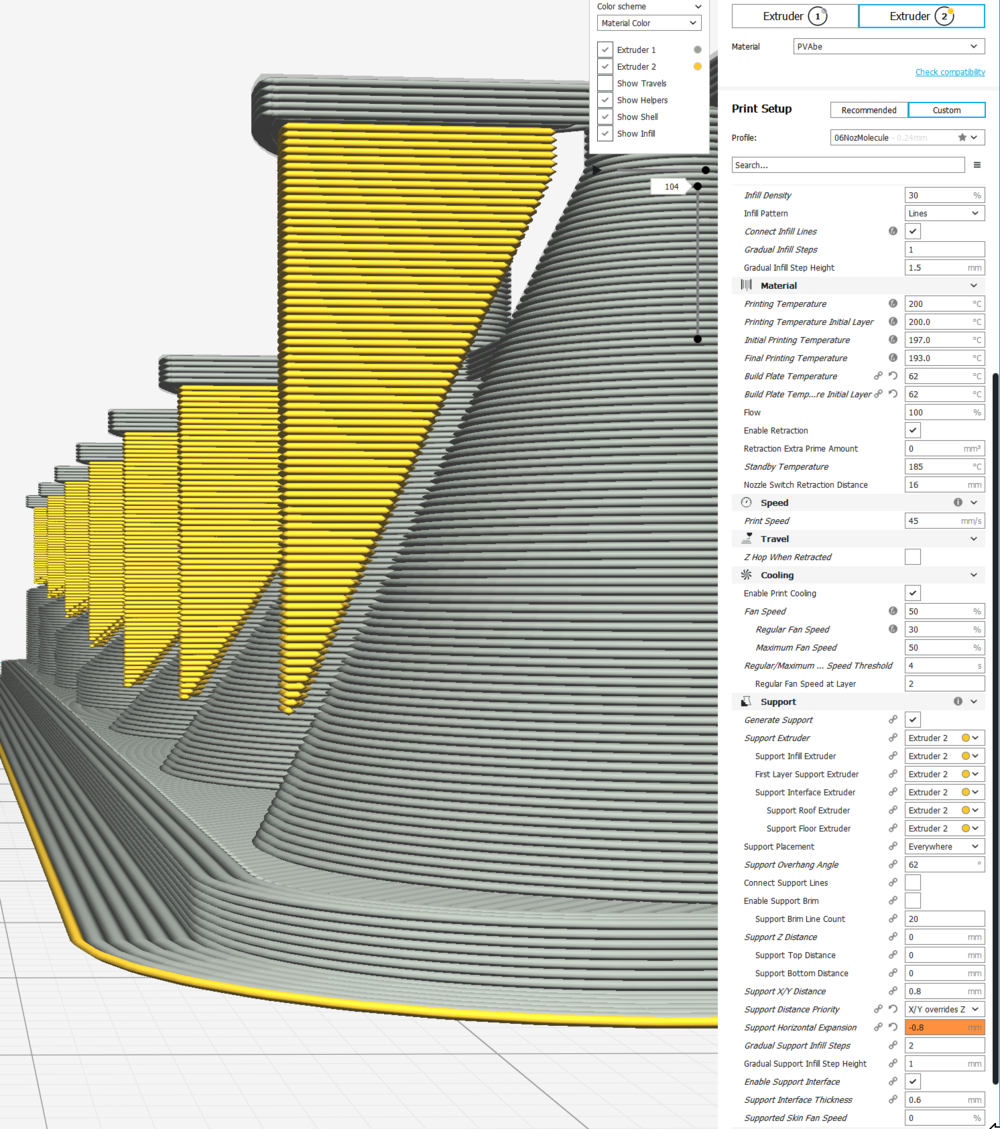Reset Build Plate Temperature Initial Layer value
The width and height of the screenshot is (1000, 1129).
click(893, 394)
